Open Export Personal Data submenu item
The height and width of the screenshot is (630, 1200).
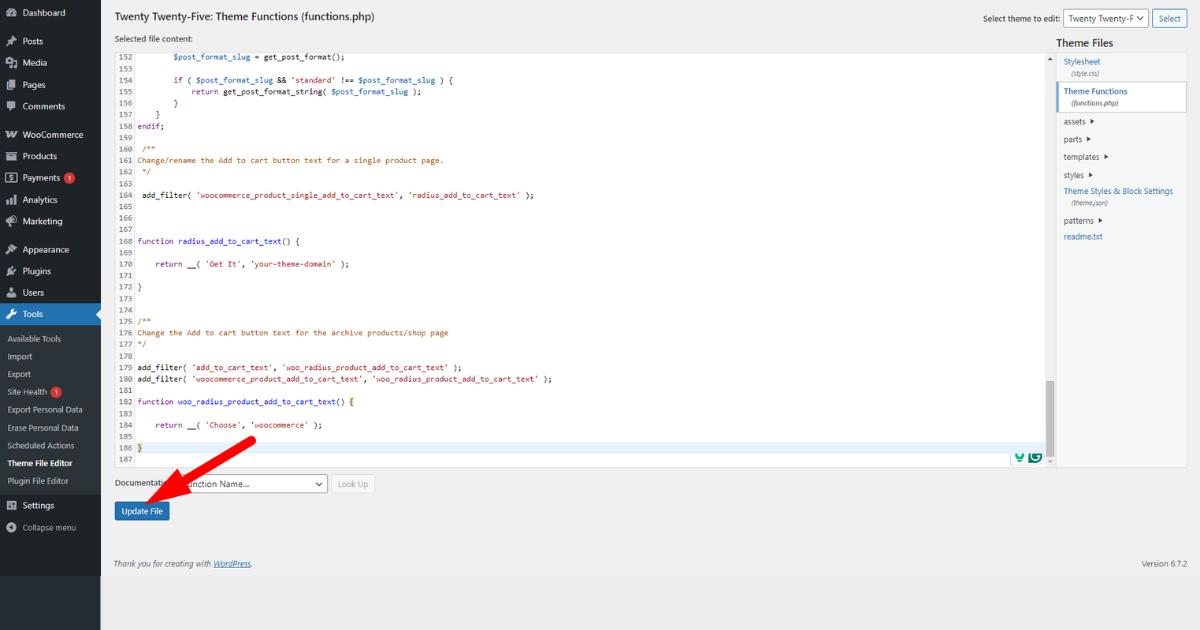[45, 410]
